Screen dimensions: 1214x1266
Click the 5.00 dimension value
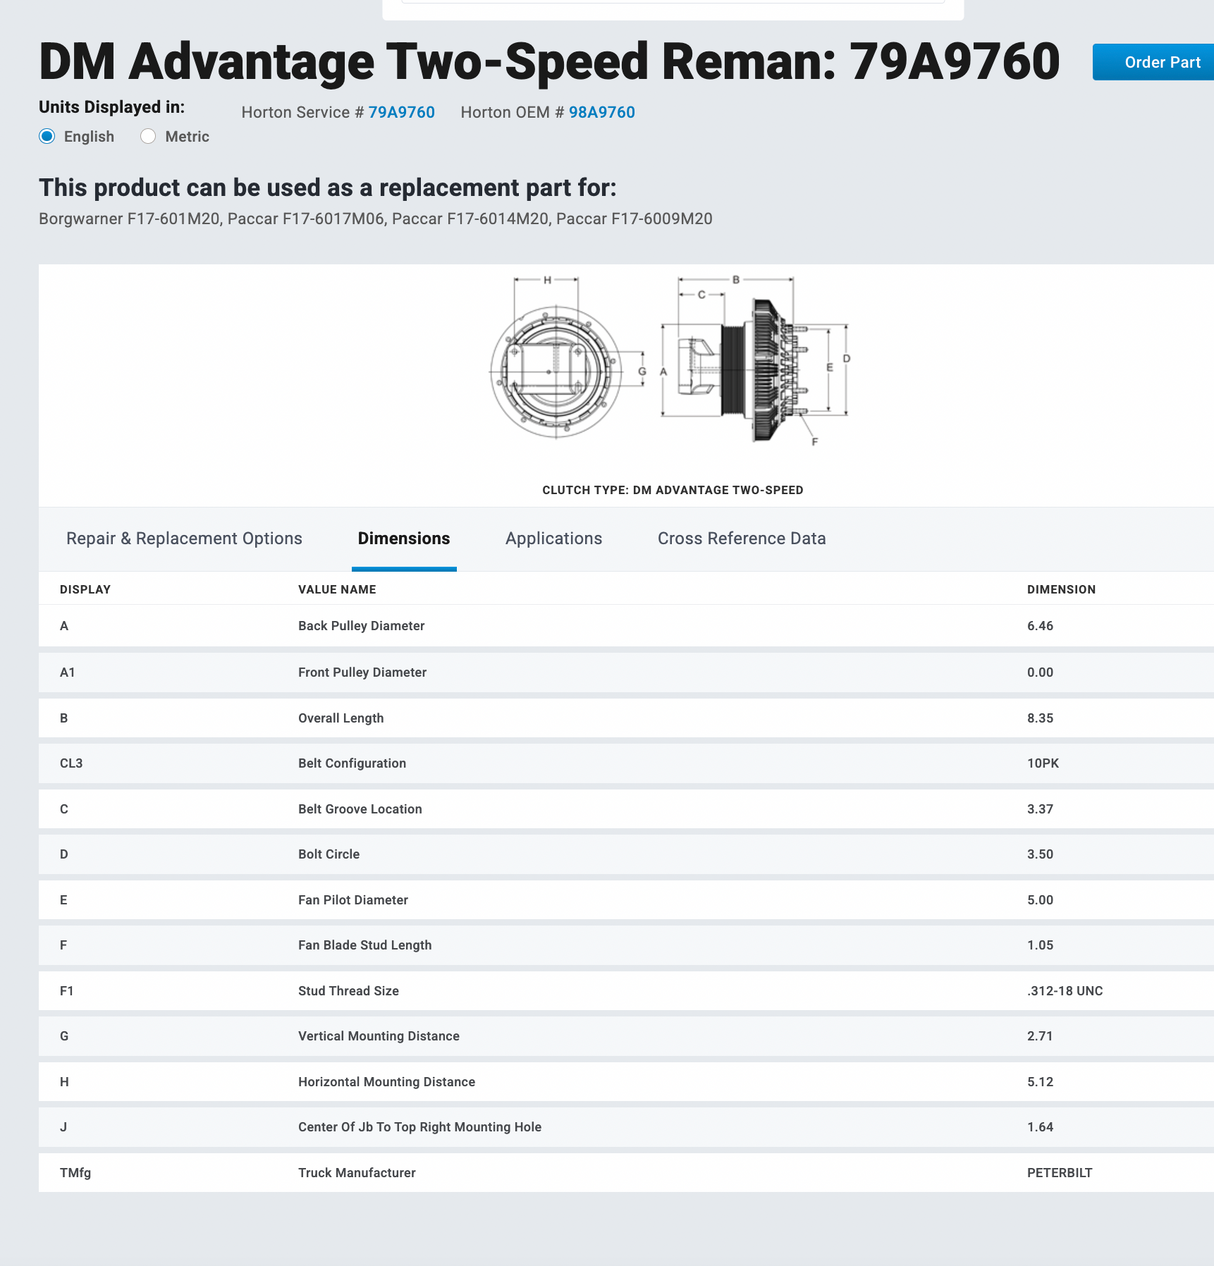(x=1040, y=900)
